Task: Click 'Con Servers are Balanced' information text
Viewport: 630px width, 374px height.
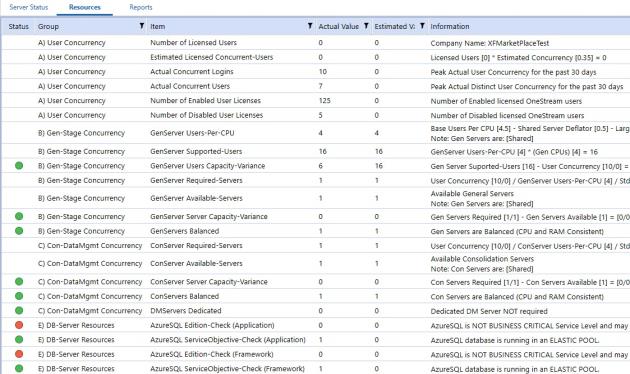Action: pos(517,296)
